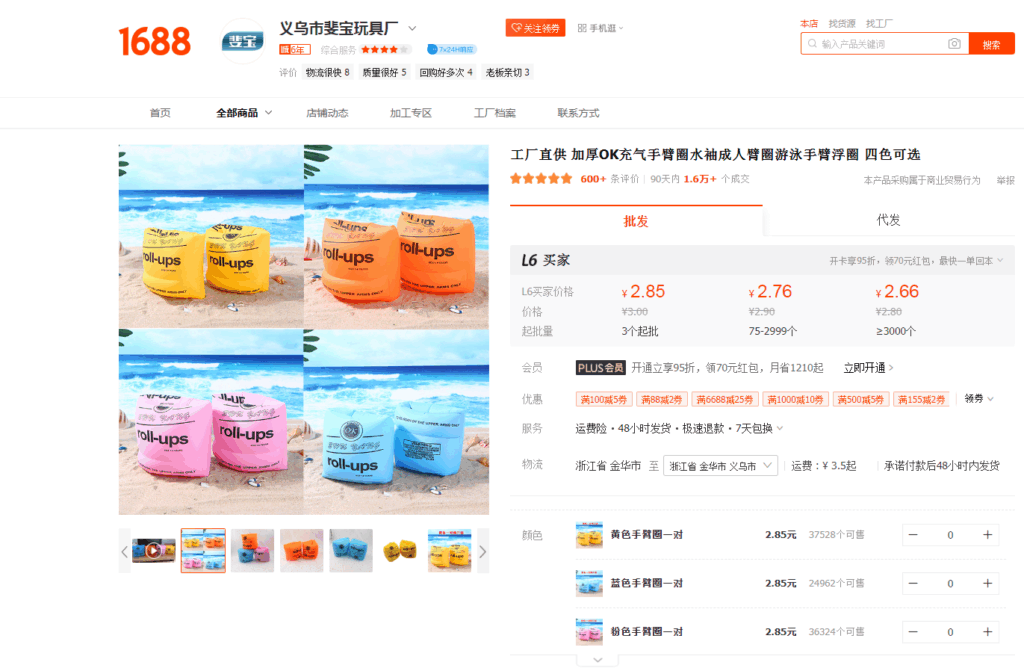Click the PLUS会员 badge
This screenshot has width=1024, height=668.
[x=600, y=368]
